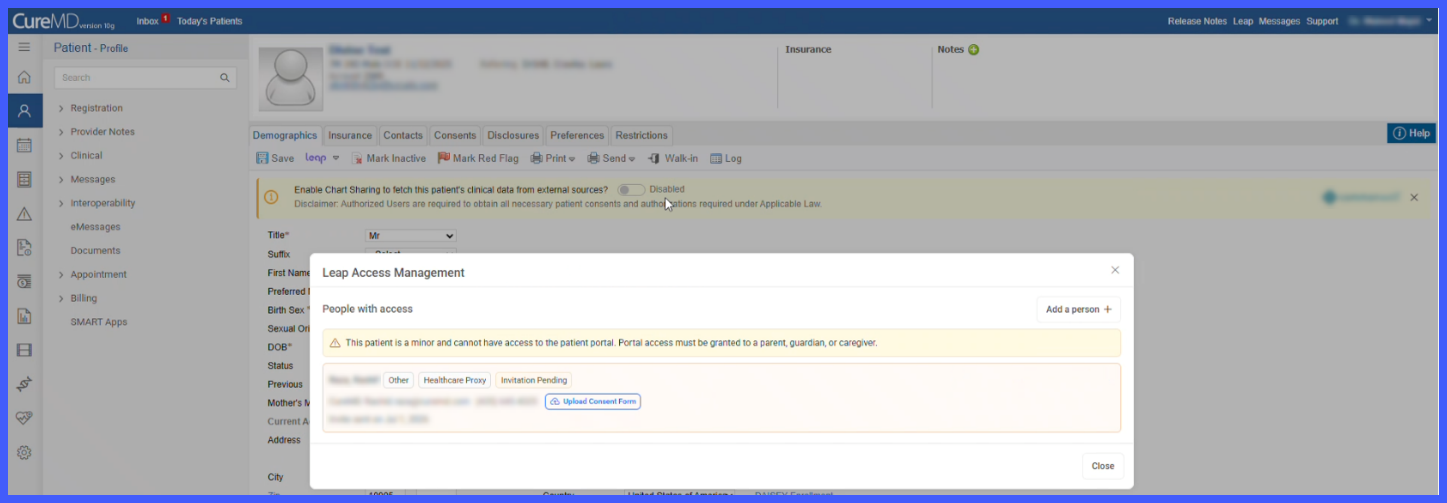Viewport: 1447px width, 503px height.
Task: Click the Save floppy disk icon
Action: (262, 158)
